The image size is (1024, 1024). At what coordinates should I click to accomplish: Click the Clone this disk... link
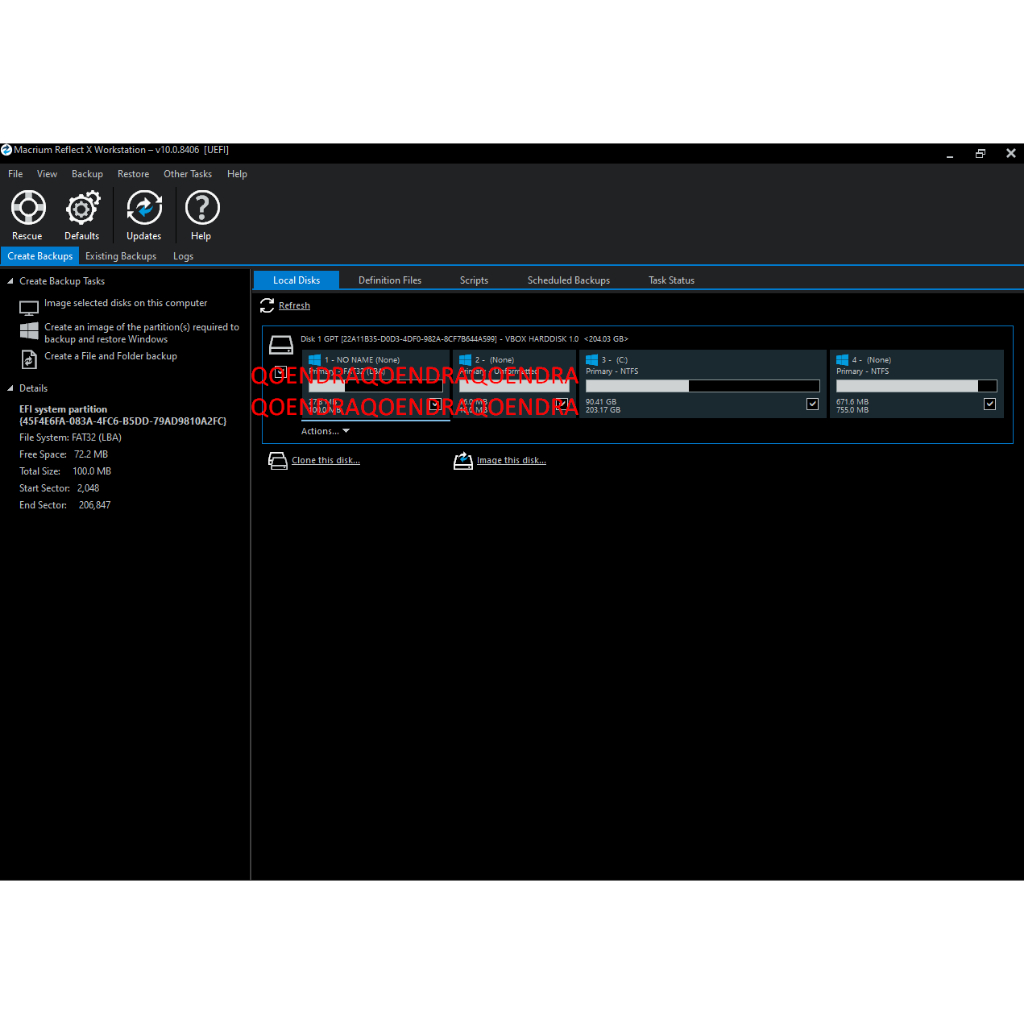tap(325, 460)
